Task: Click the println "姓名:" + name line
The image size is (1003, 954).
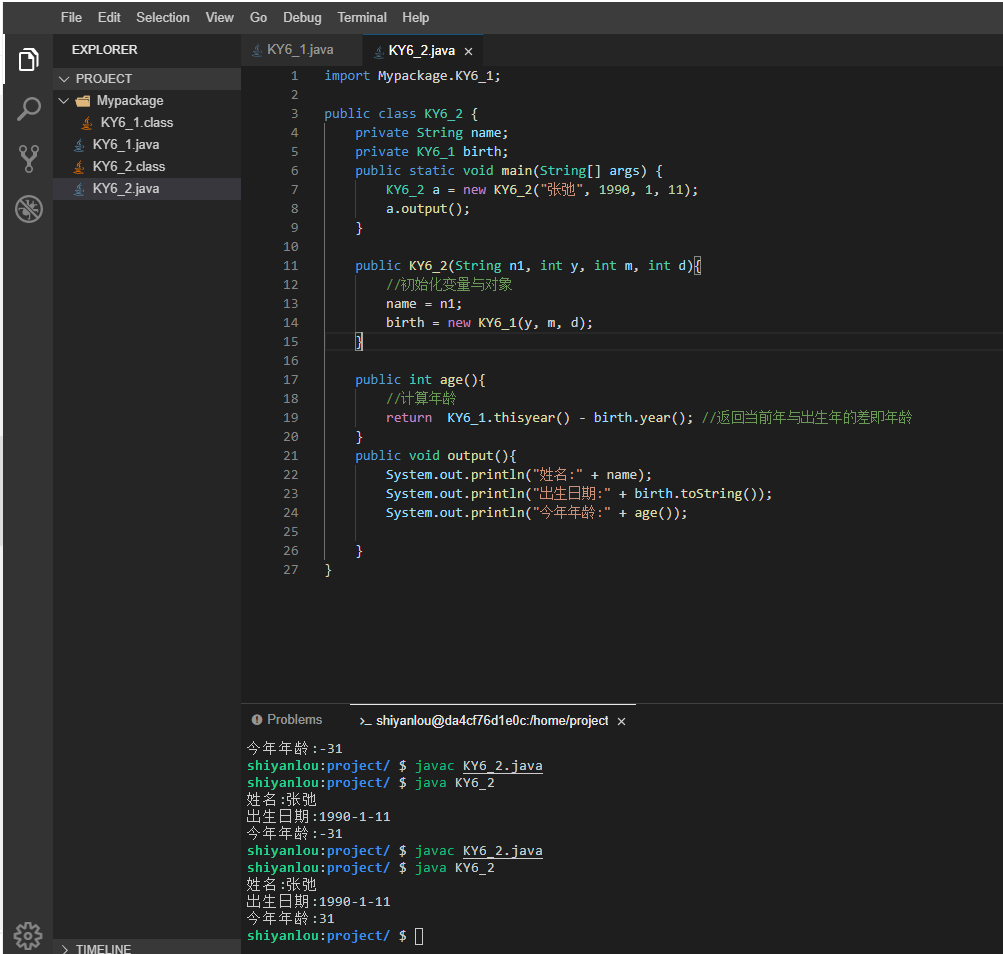Action: tap(519, 475)
